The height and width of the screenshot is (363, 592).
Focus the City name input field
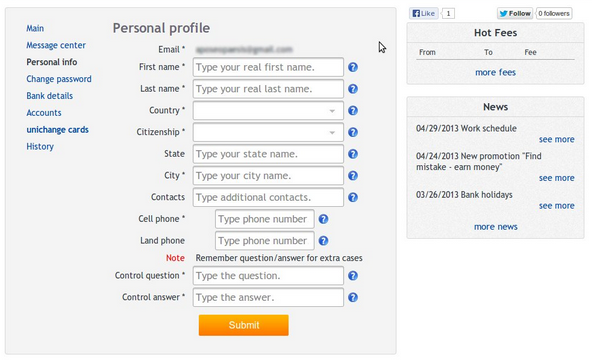[268, 176]
